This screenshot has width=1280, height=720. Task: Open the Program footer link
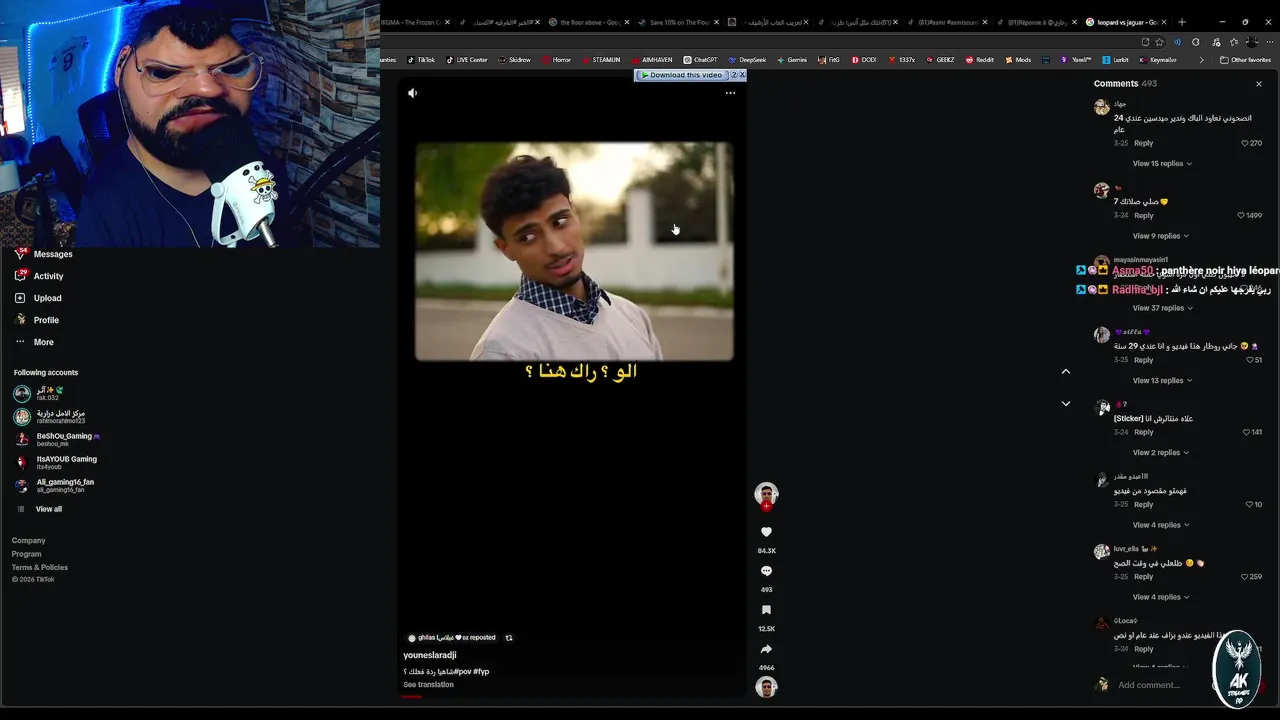point(26,554)
